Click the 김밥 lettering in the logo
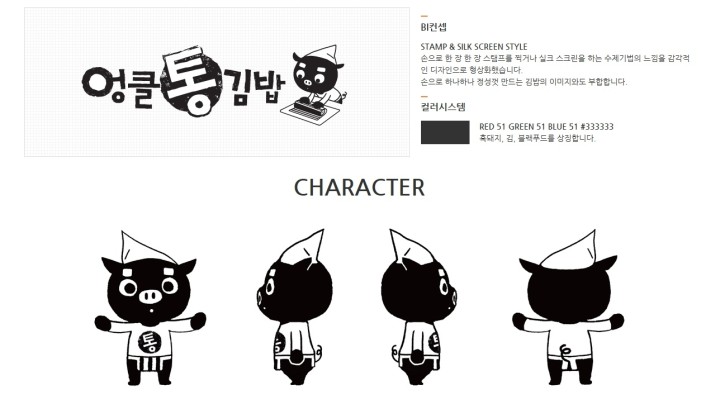 254,87
